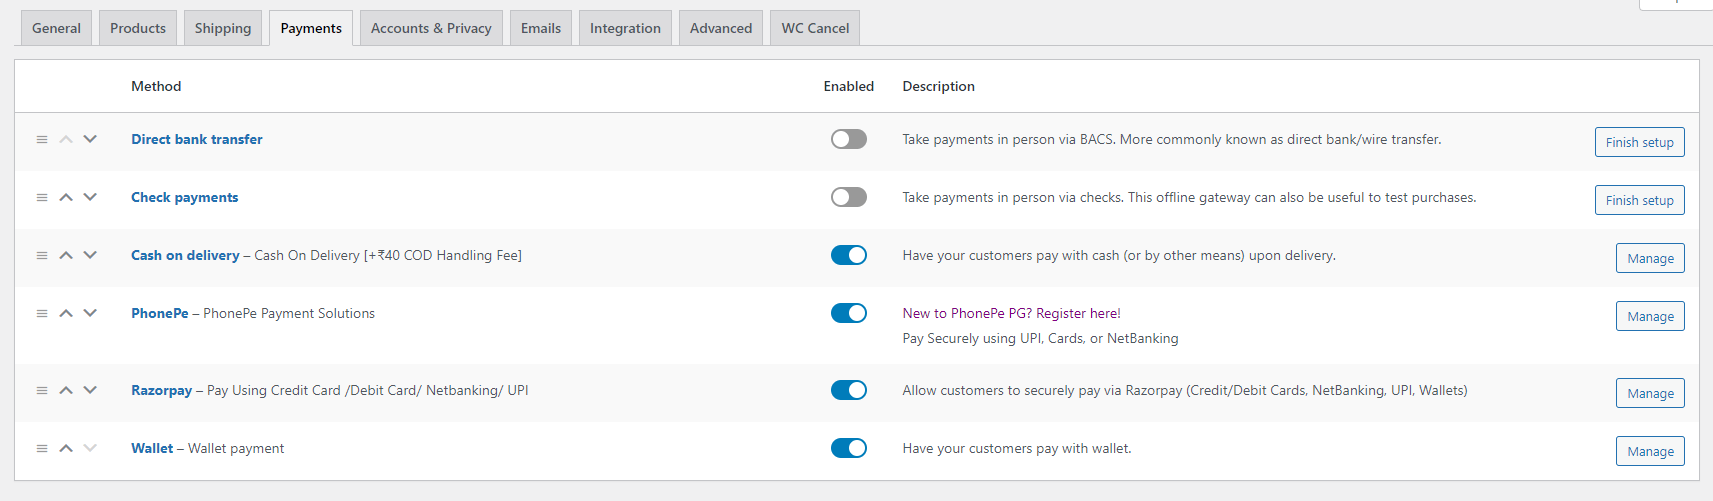Open the Products tab
This screenshot has width=1713, height=501.
[138, 28]
